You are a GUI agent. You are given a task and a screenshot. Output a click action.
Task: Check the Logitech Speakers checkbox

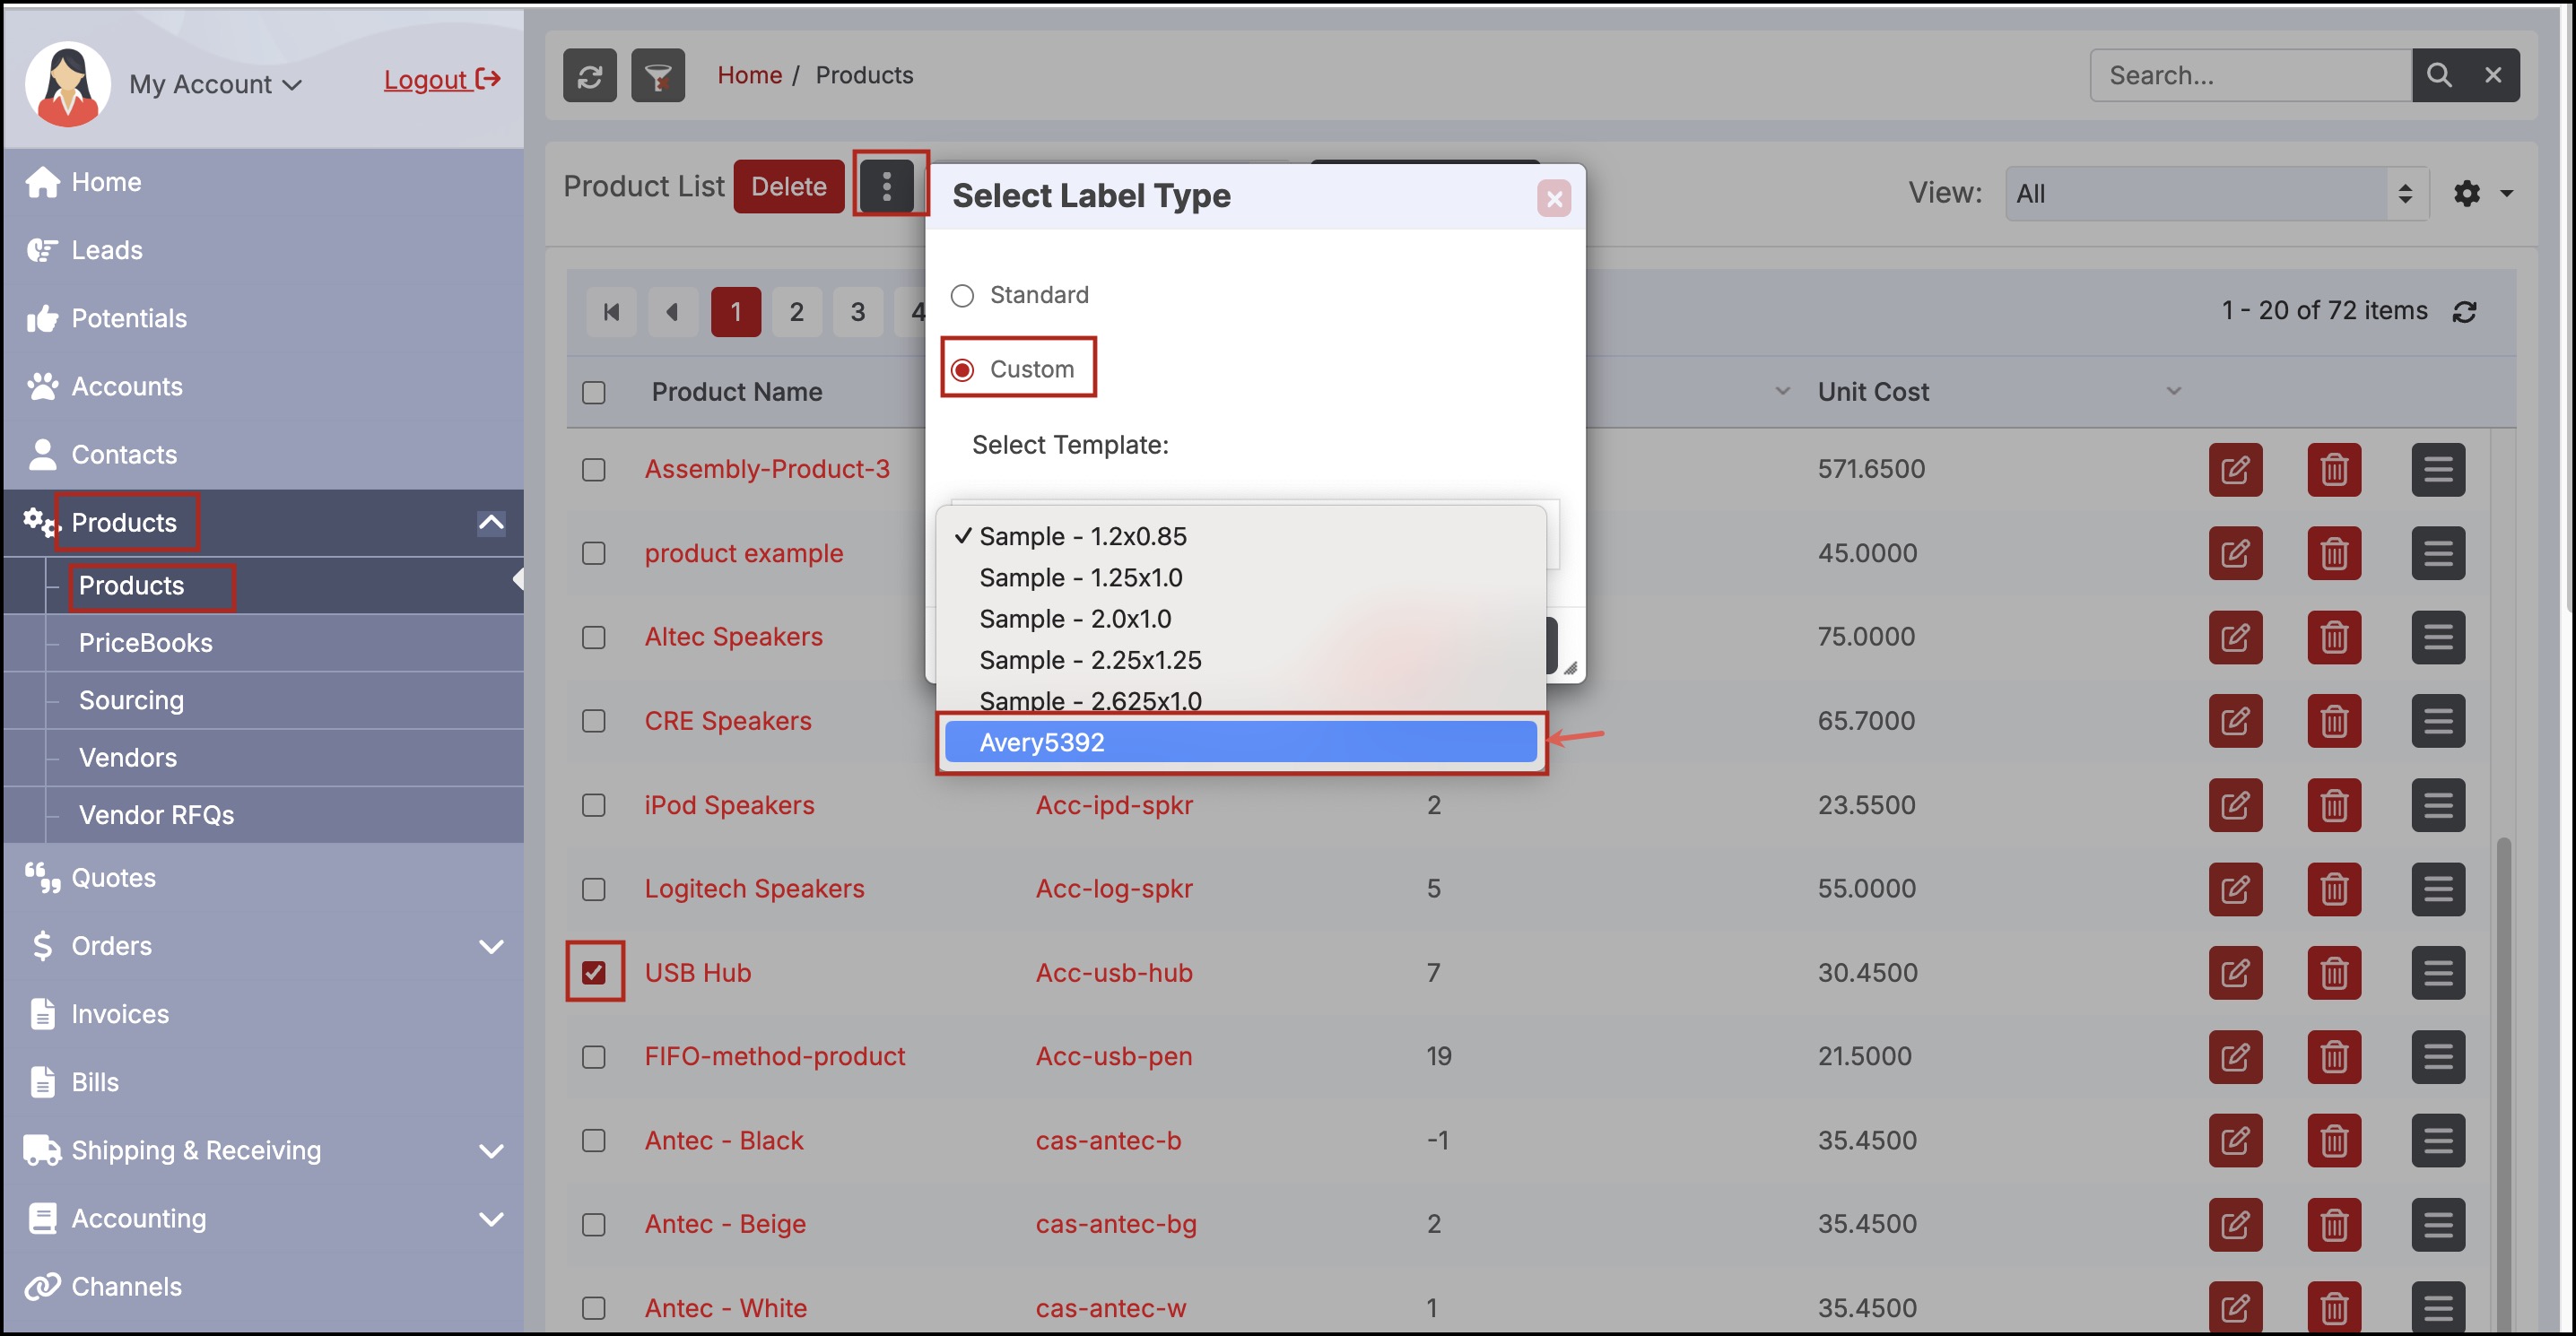point(594,889)
